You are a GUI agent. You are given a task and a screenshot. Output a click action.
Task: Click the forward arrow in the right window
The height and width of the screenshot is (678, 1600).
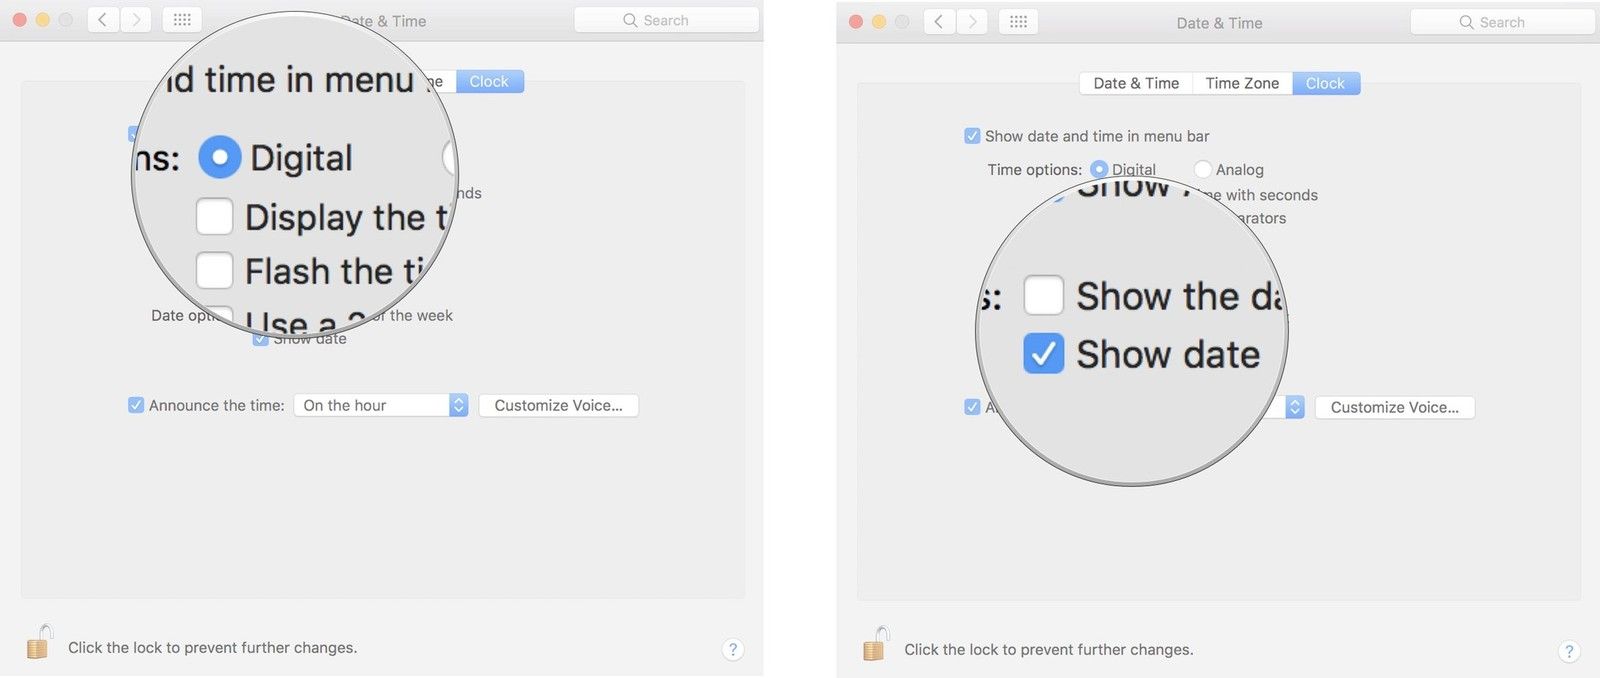coord(971,22)
